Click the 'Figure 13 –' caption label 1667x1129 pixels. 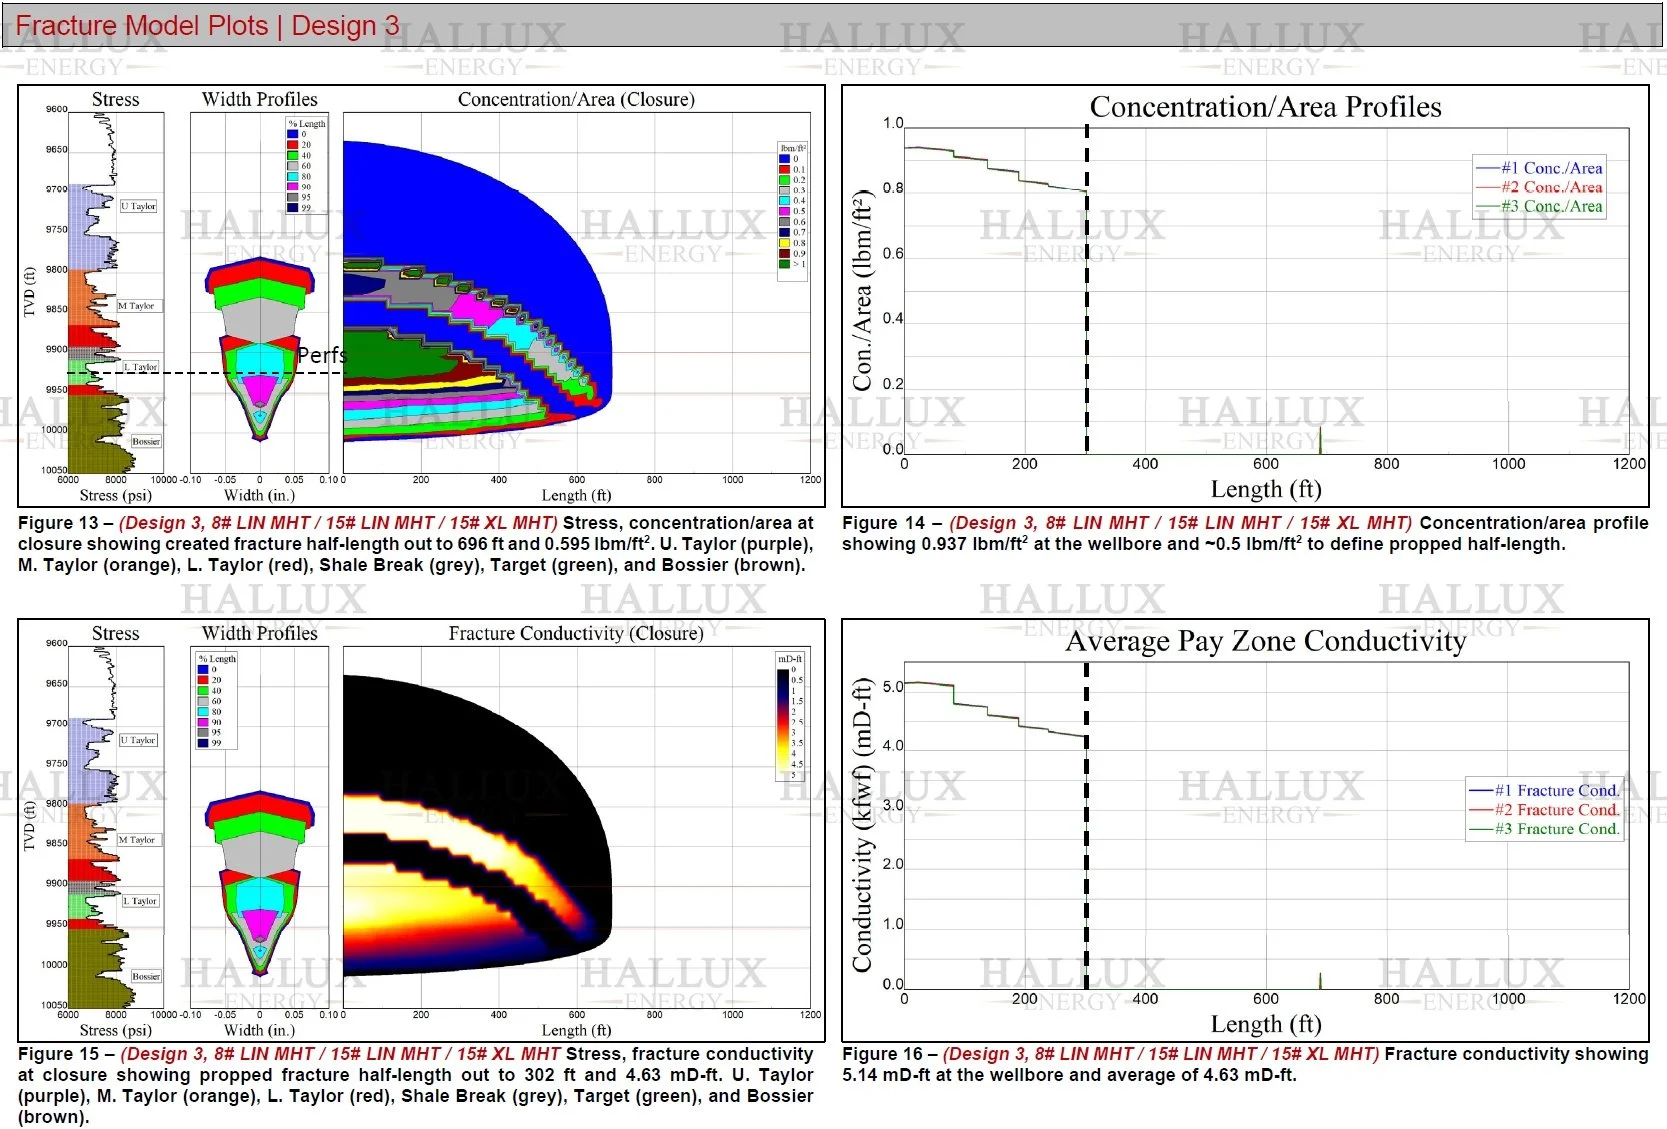click(x=65, y=523)
